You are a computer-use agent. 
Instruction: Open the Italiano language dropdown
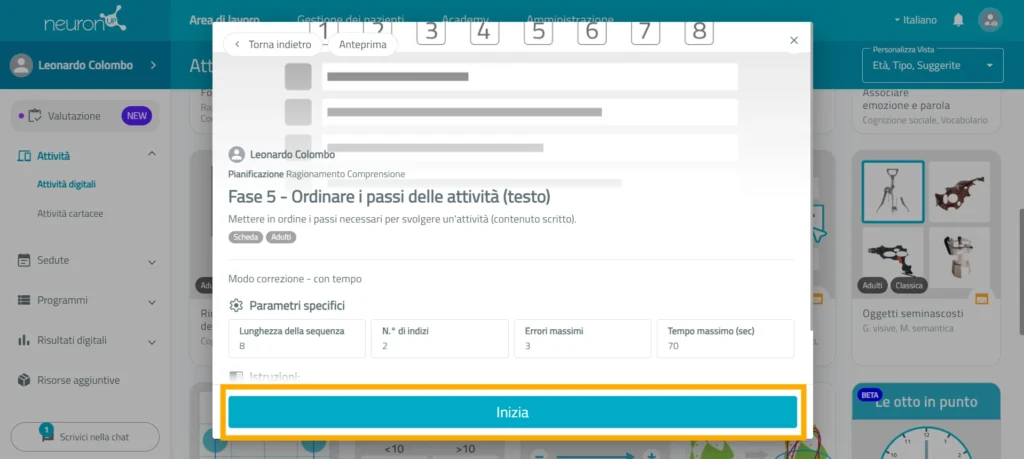(915, 20)
